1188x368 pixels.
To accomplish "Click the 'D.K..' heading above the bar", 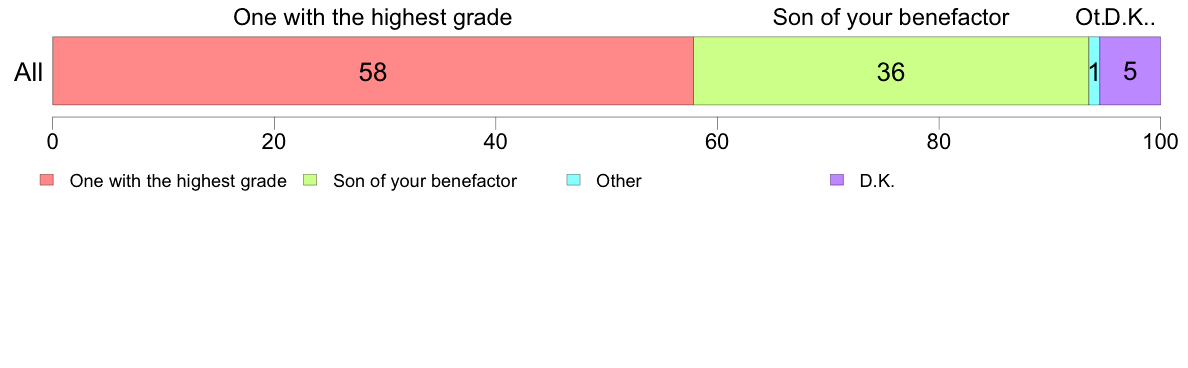I will [x=1129, y=17].
